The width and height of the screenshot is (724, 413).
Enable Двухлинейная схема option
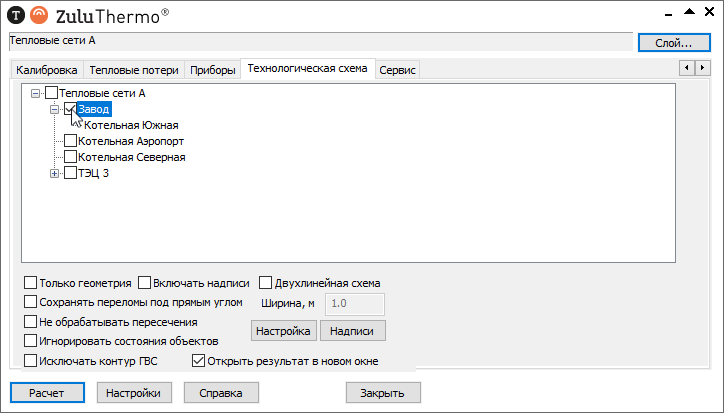(x=265, y=283)
